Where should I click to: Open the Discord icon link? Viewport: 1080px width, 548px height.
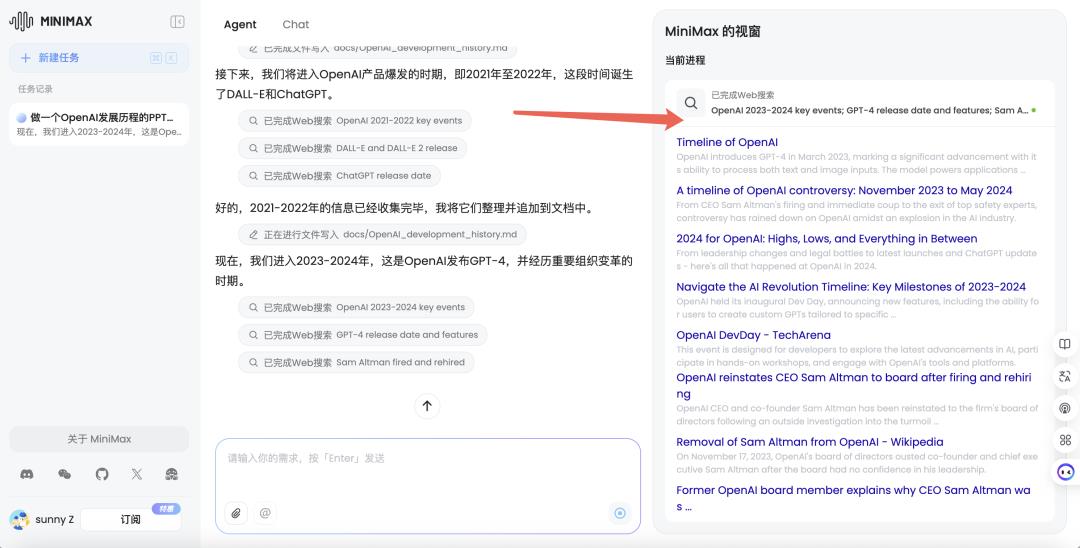tap(27, 474)
